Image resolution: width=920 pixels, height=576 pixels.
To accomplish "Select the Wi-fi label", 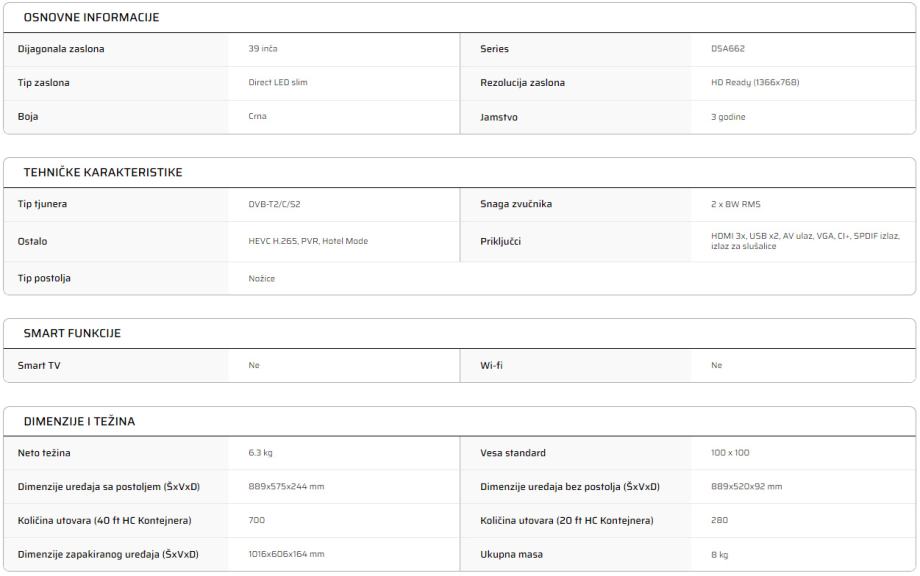I will pos(491,366).
